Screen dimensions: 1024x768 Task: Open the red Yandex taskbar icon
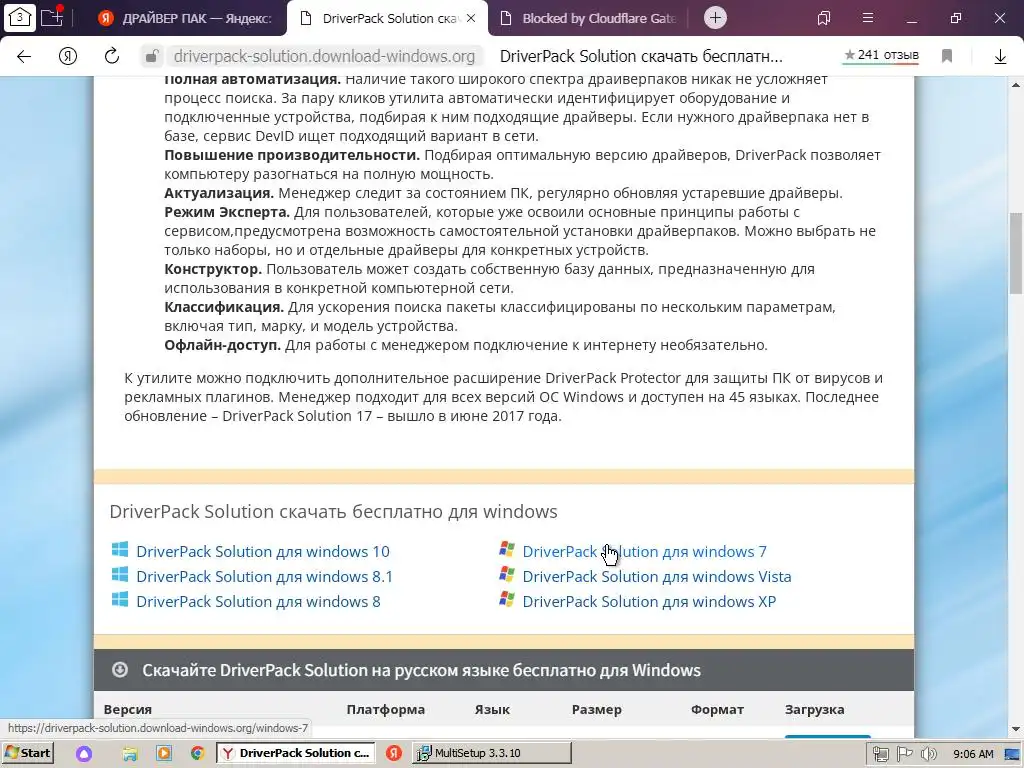(x=394, y=753)
